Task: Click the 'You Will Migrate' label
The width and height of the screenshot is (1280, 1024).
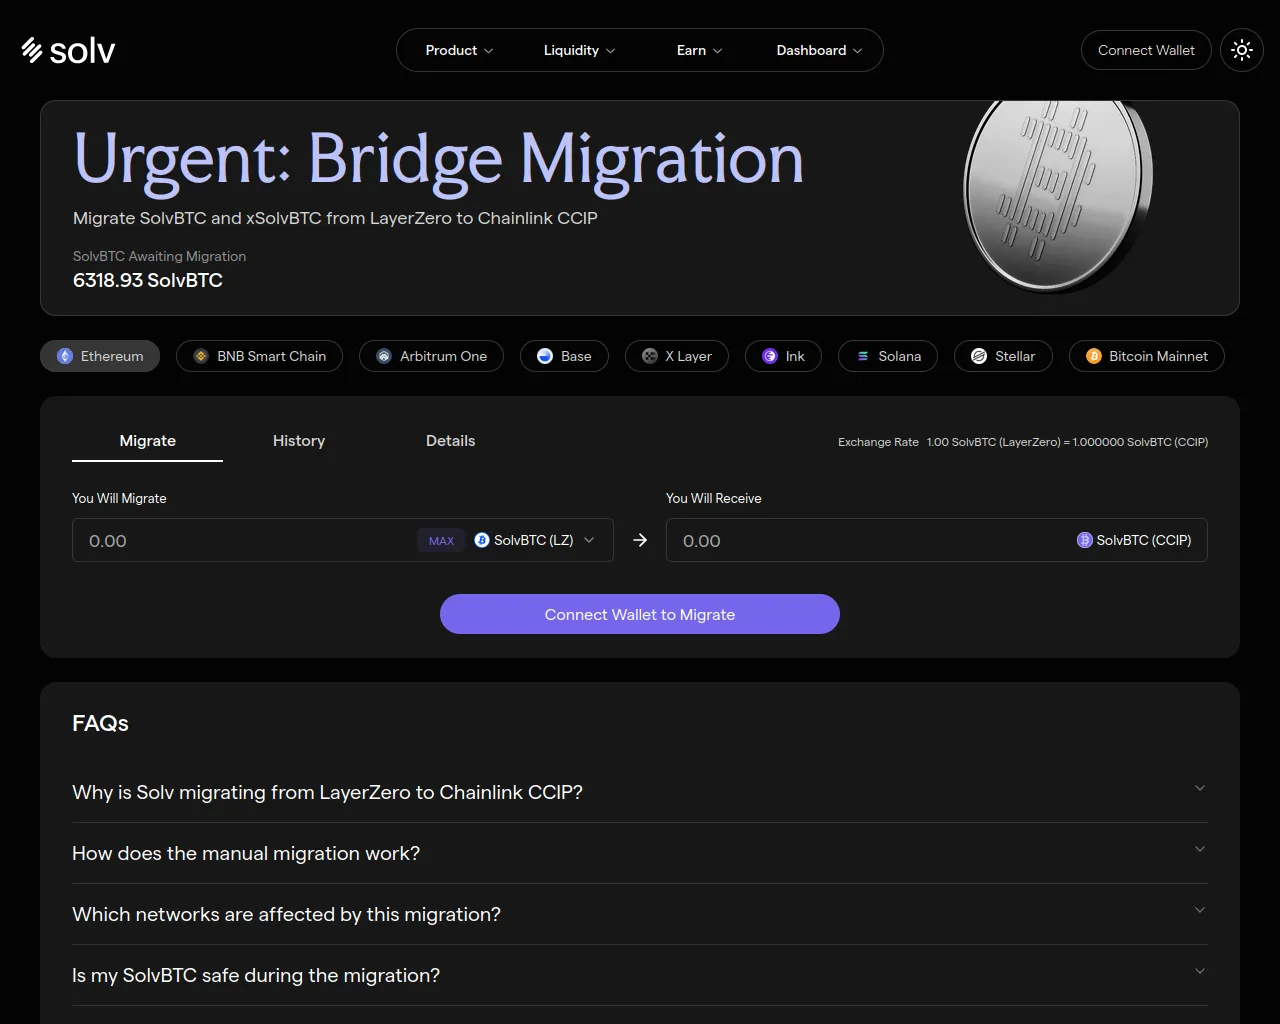Action: 119,498
